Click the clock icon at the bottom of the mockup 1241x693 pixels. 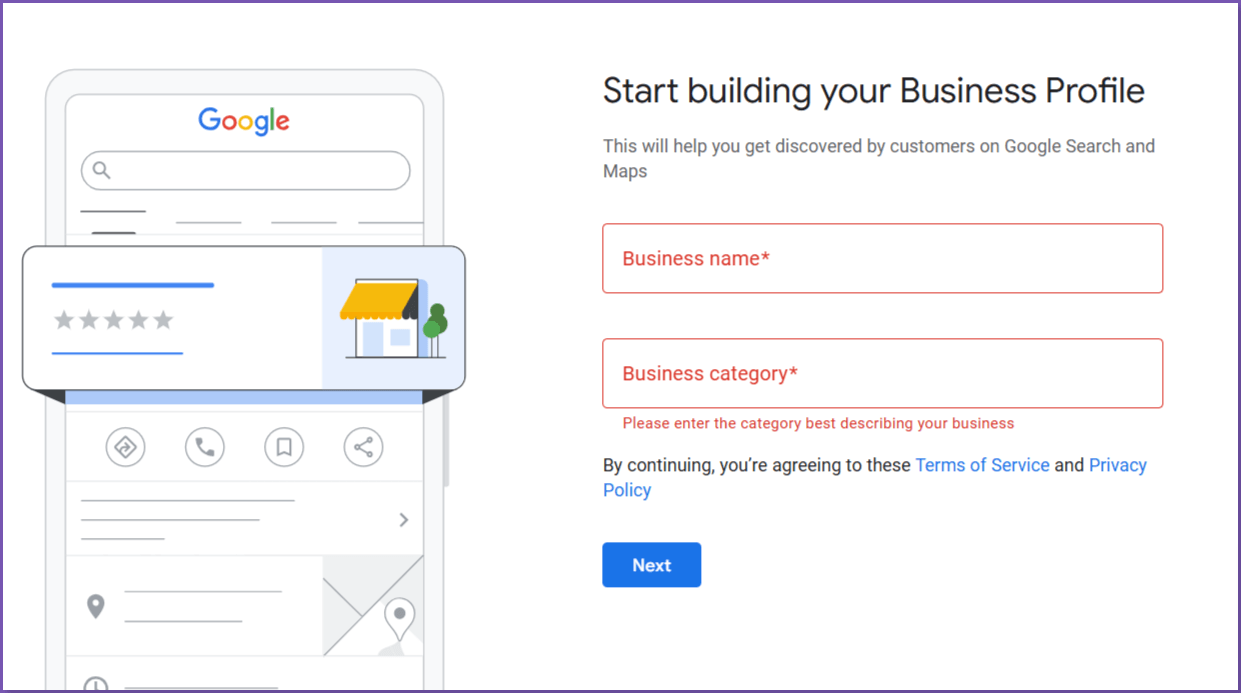coord(96,684)
